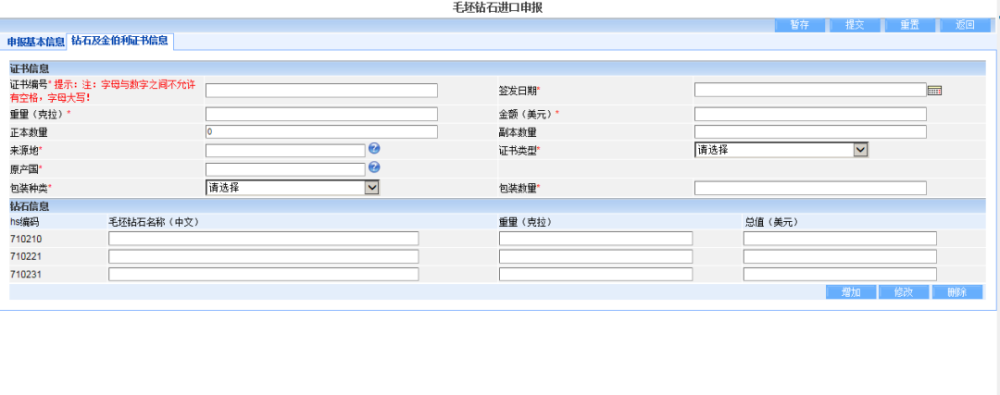Click the 总值 field in row 710231

(840, 274)
